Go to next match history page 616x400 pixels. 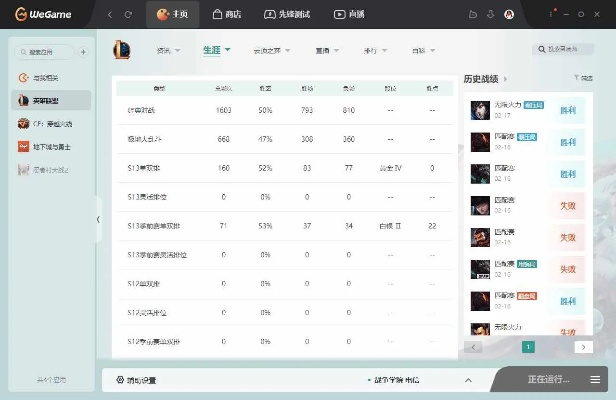click(x=584, y=347)
